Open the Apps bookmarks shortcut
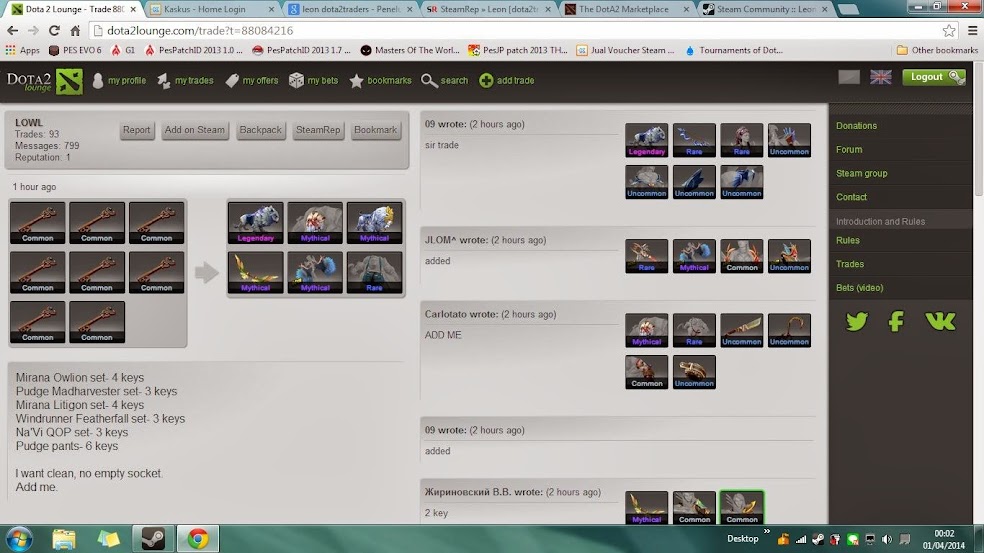This screenshot has height=553, width=984. pos(22,50)
